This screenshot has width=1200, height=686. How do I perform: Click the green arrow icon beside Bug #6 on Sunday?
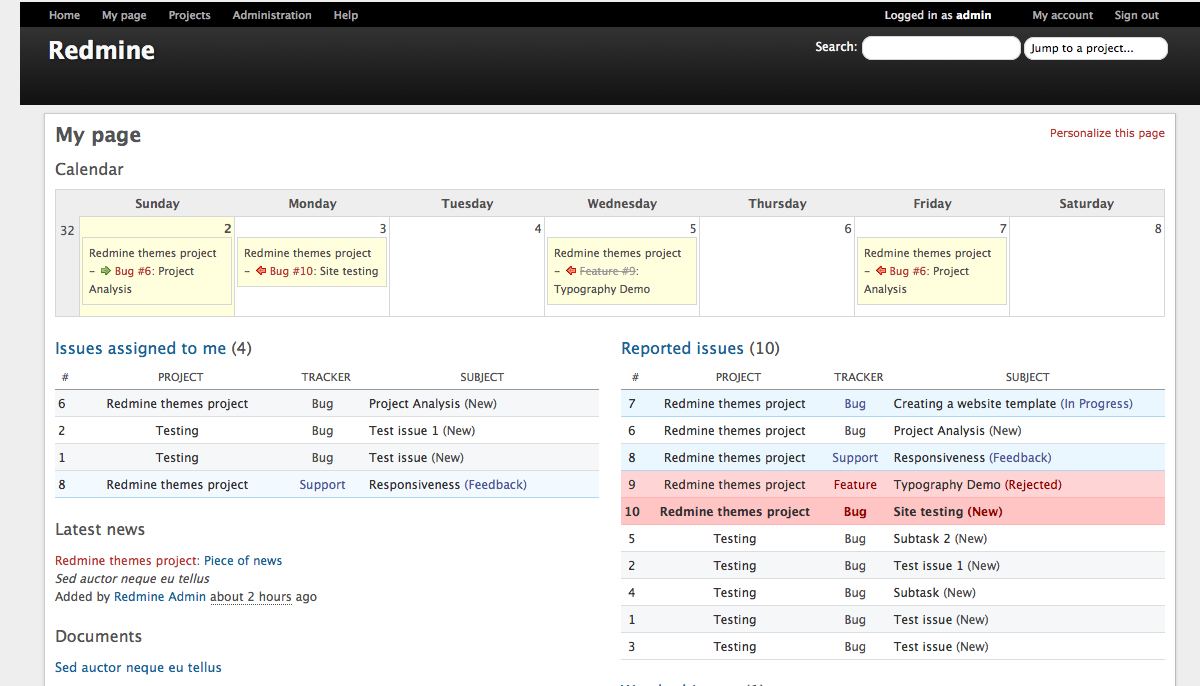106,271
